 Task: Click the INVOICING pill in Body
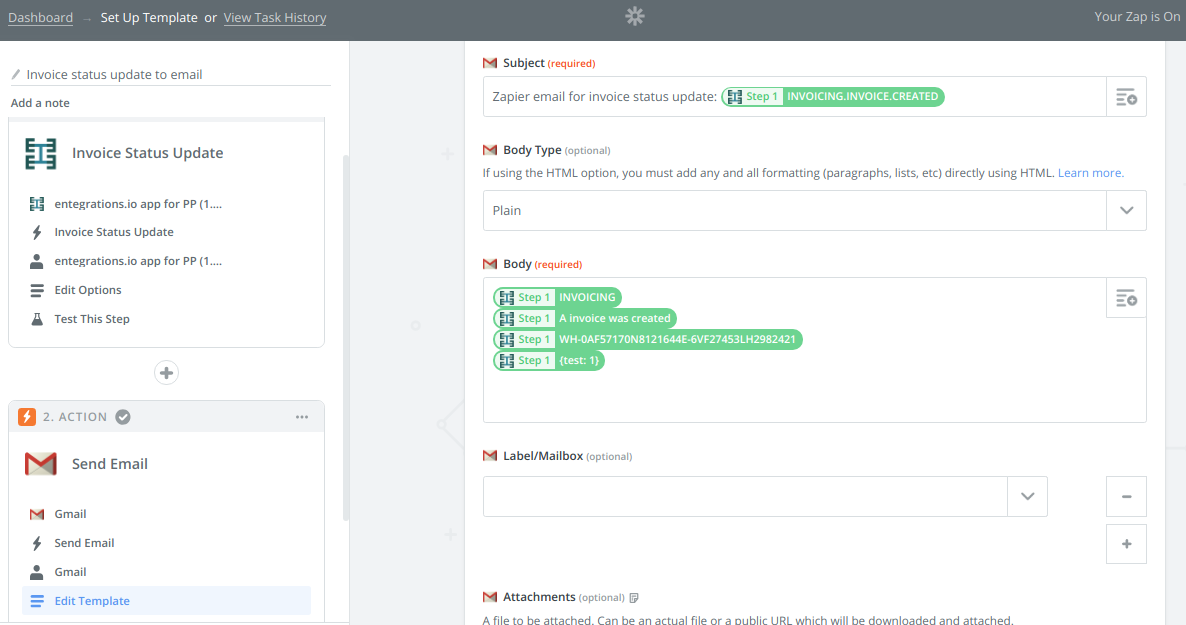coord(557,297)
